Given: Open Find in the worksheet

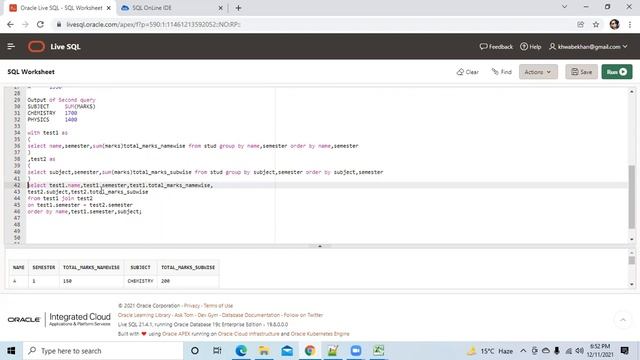Looking at the screenshot, I should [502, 72].
